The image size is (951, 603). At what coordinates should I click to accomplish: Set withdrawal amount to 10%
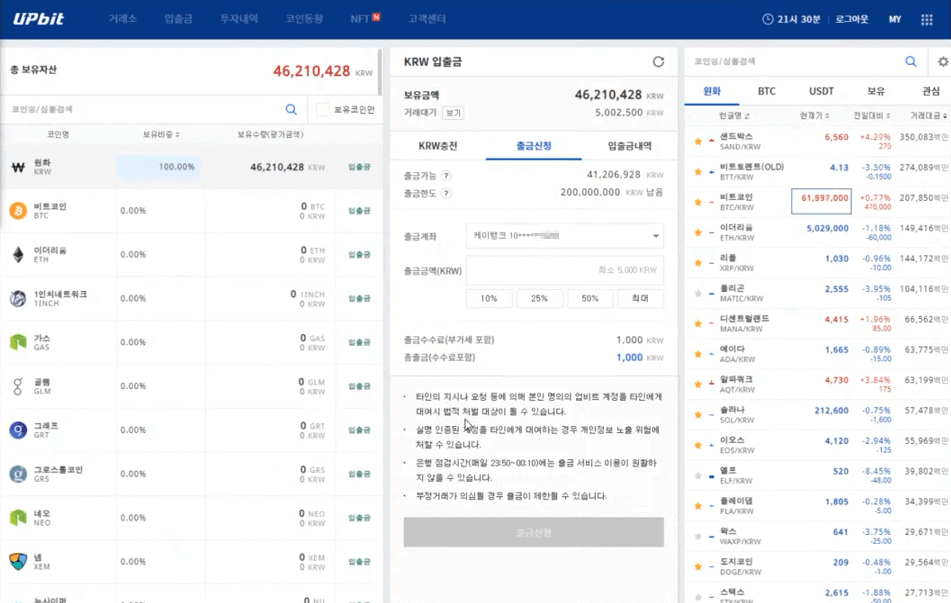(x=488, y=298)
